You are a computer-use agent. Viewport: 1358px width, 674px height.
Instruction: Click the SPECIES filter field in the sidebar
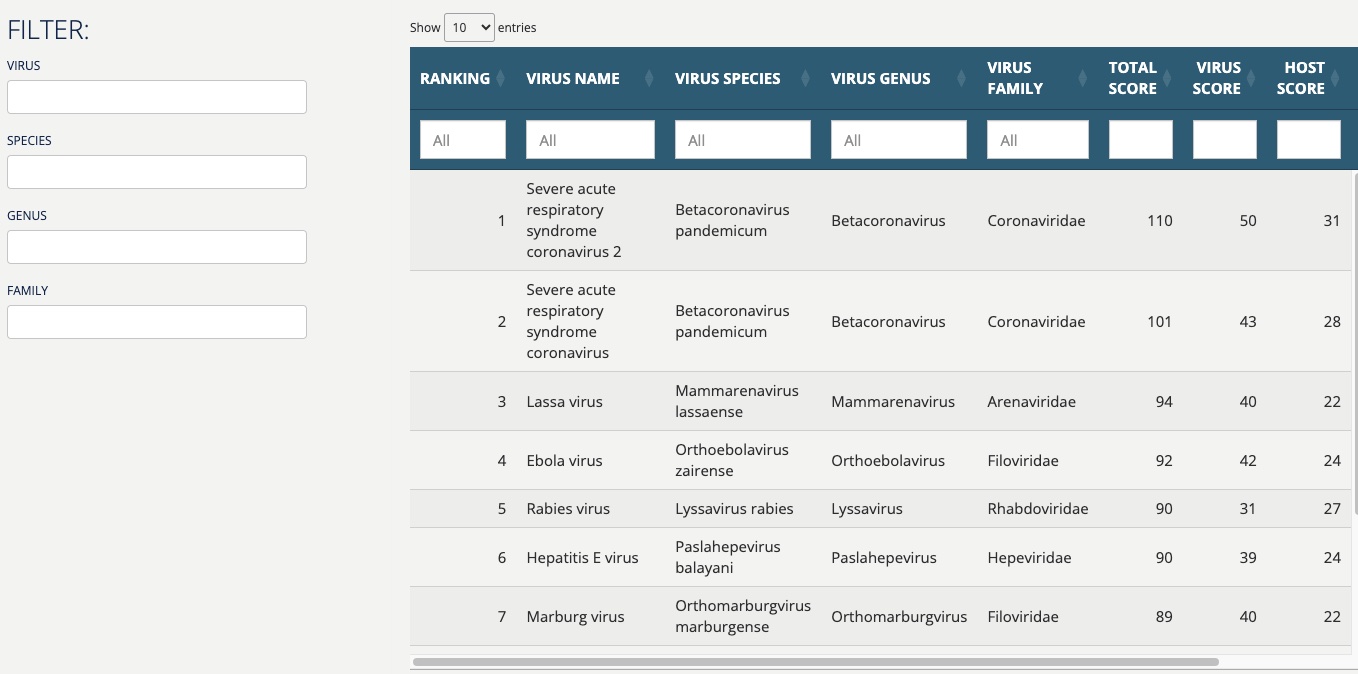tap(157, 171)
